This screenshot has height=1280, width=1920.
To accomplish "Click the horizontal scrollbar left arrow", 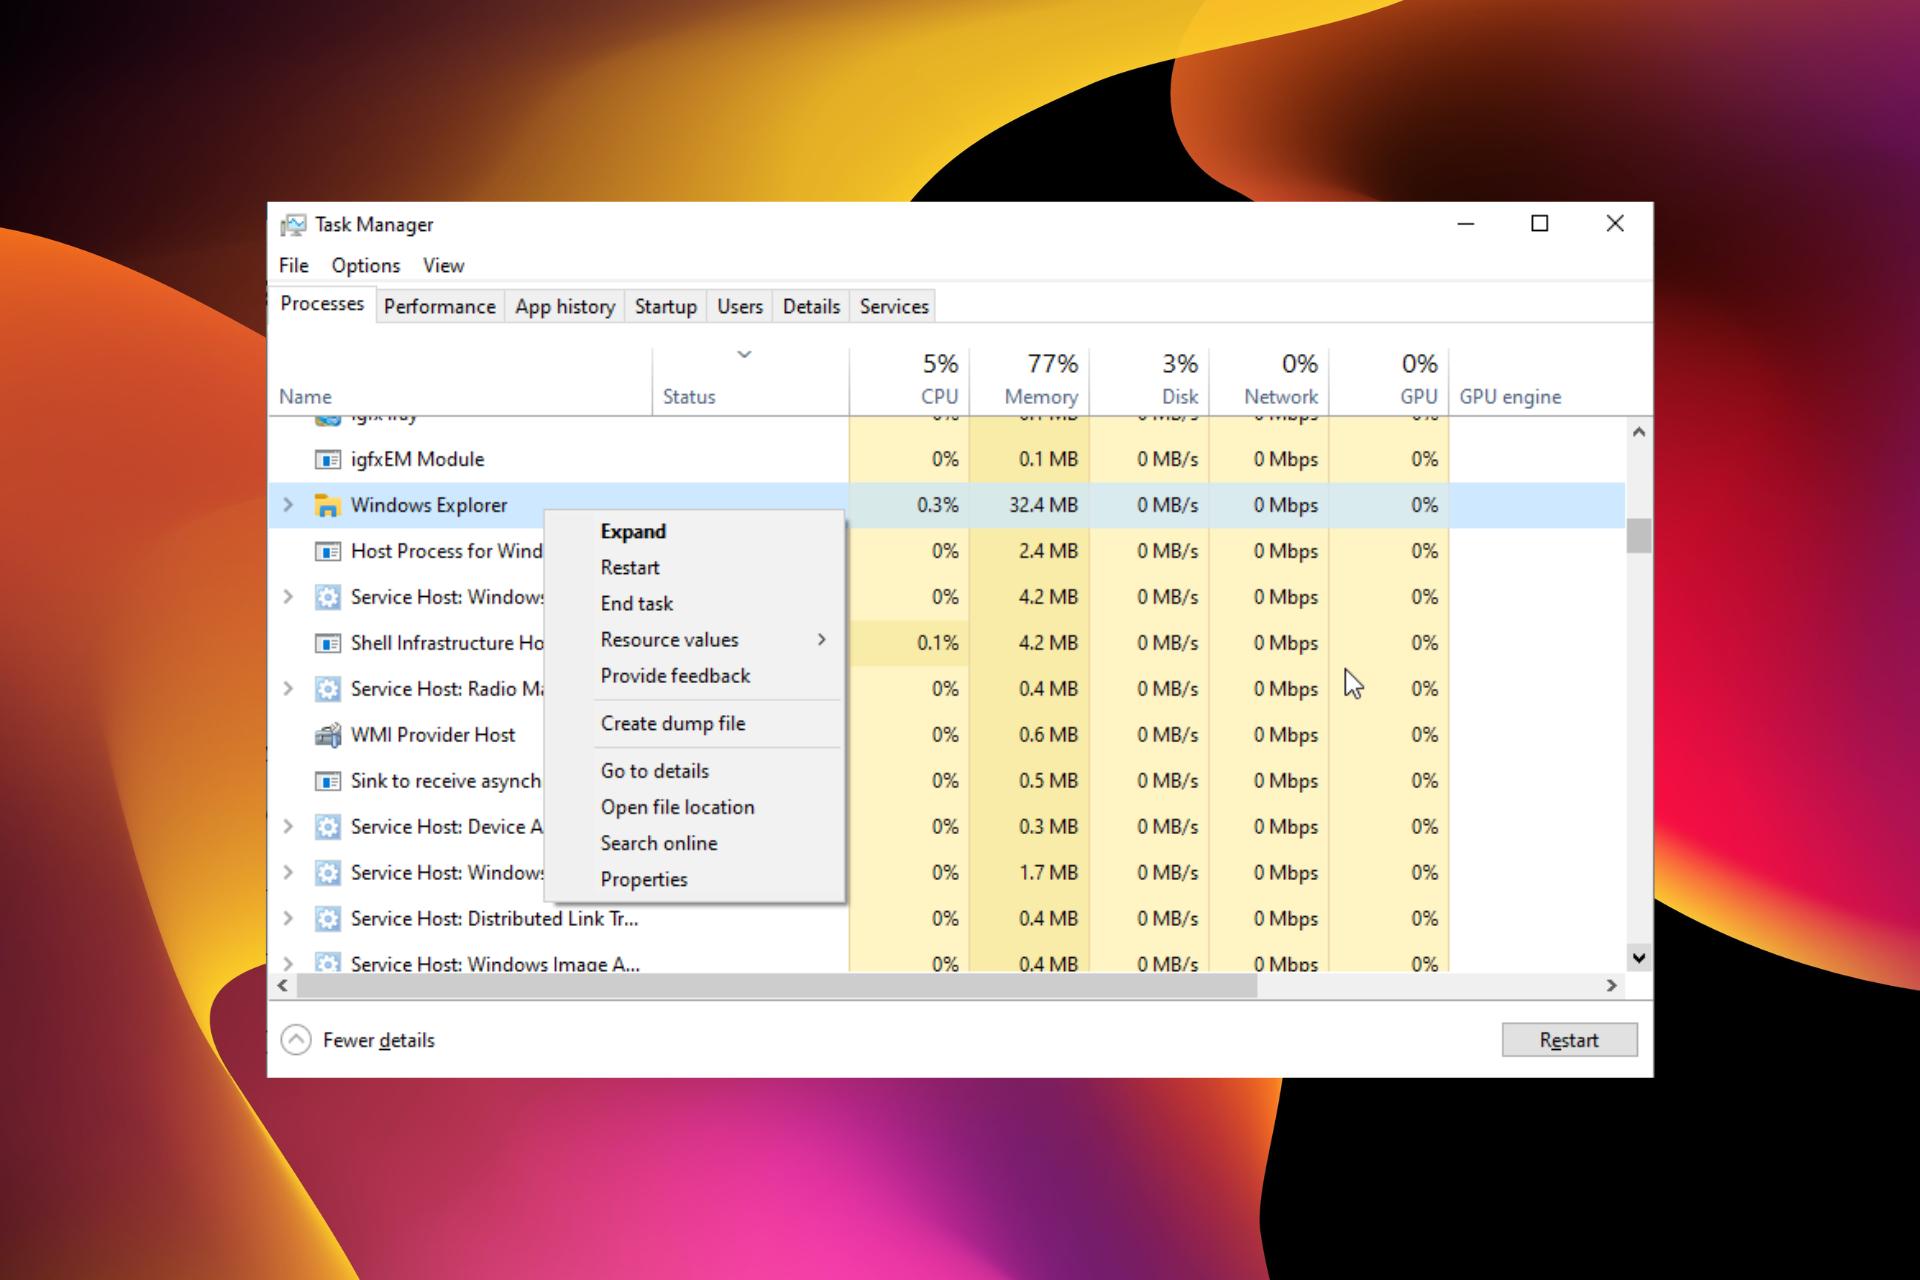I will (x=283, y=986).
